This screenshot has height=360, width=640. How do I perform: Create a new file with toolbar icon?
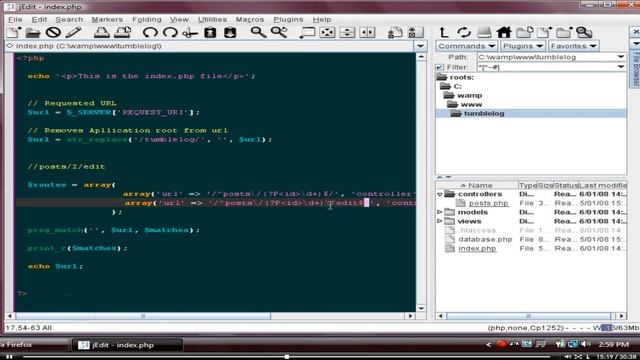click(x=14, y=32)
